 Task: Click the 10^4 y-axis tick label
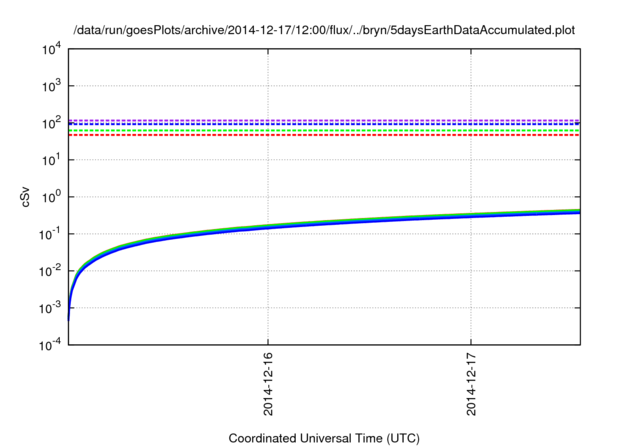[x=52, y=49]
